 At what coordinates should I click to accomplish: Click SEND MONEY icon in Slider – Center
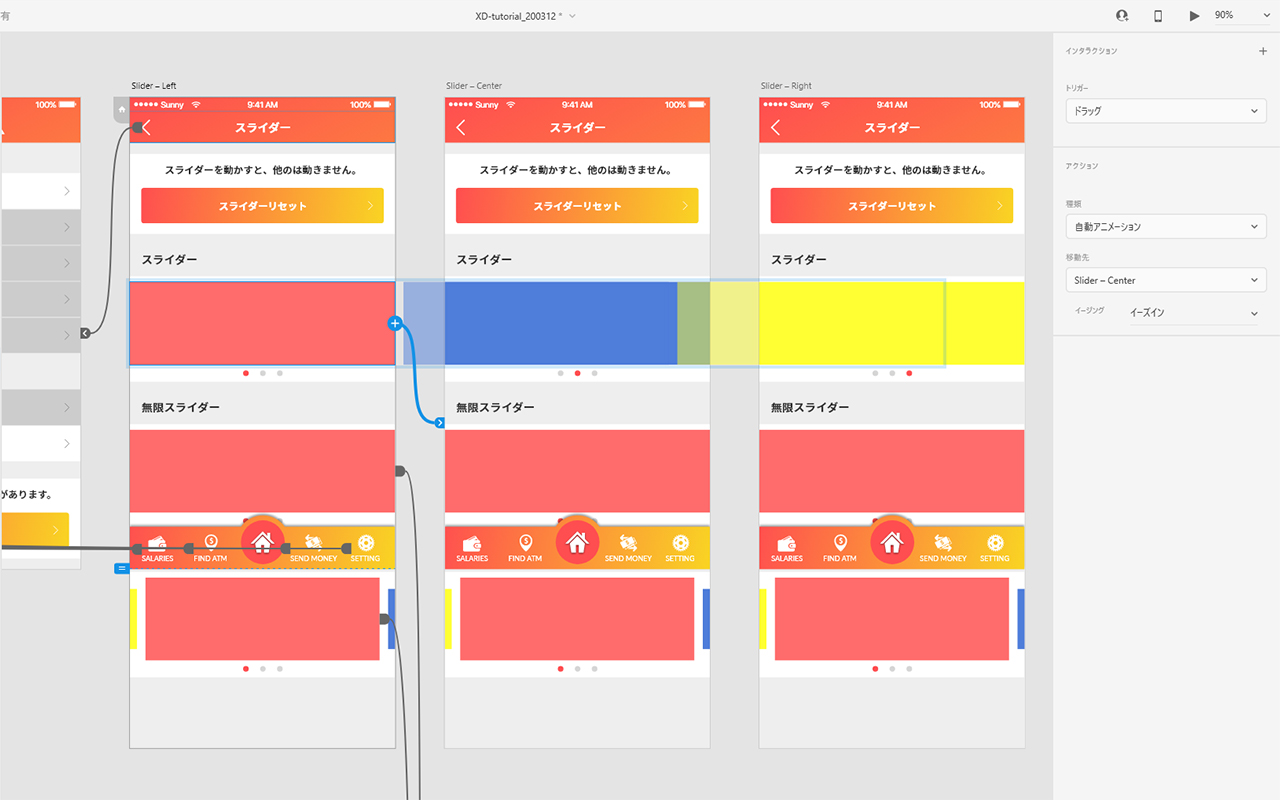click(x=628, y=543)
